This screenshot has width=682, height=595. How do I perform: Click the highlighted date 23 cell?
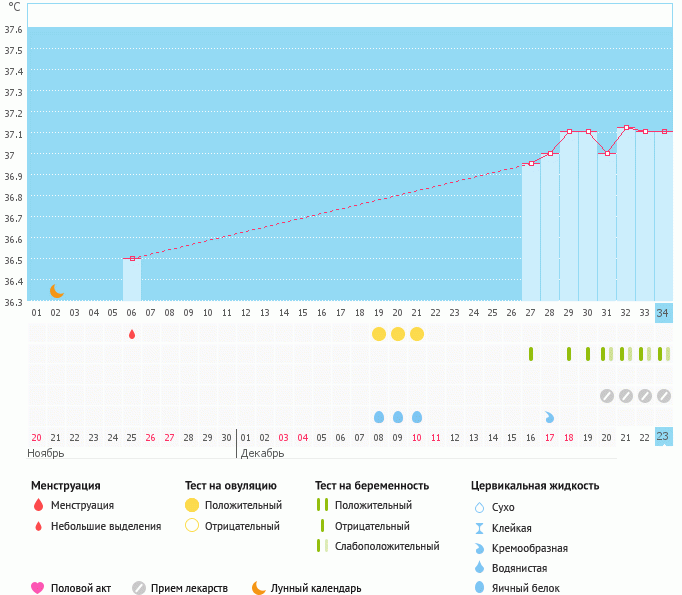point(663,436)
